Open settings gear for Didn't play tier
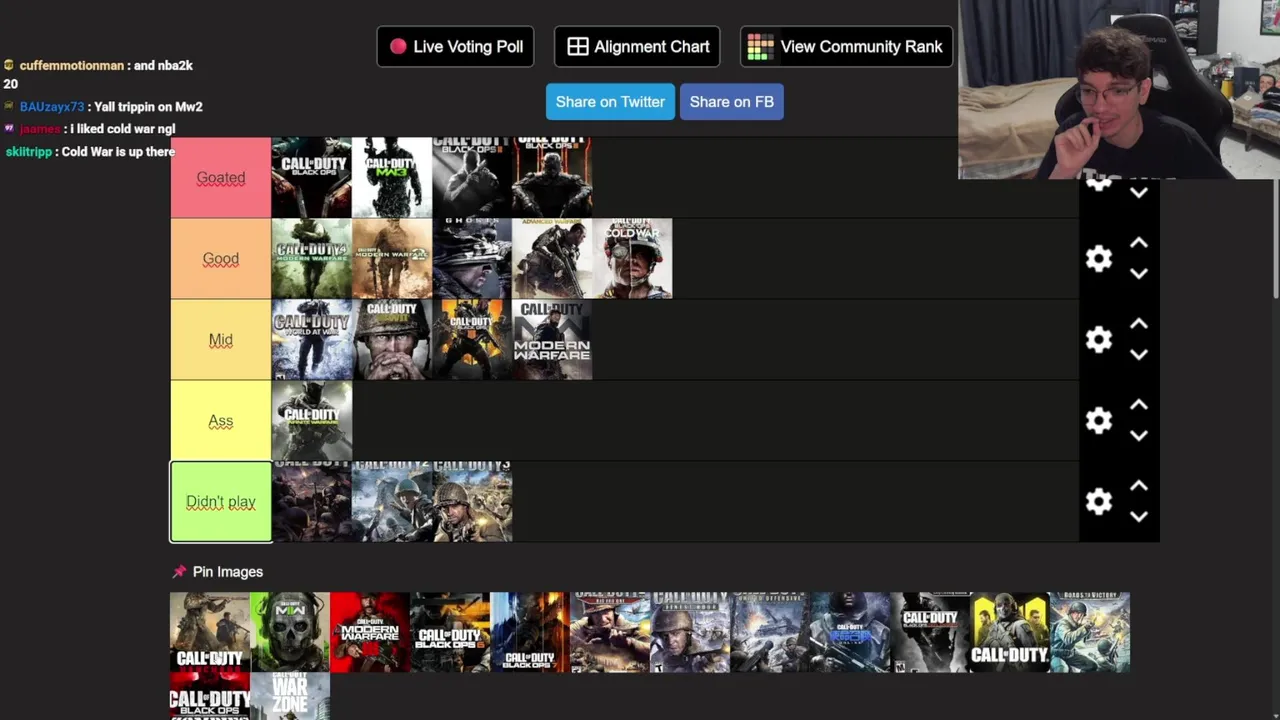1280x720 pixels. point(1099,502)
